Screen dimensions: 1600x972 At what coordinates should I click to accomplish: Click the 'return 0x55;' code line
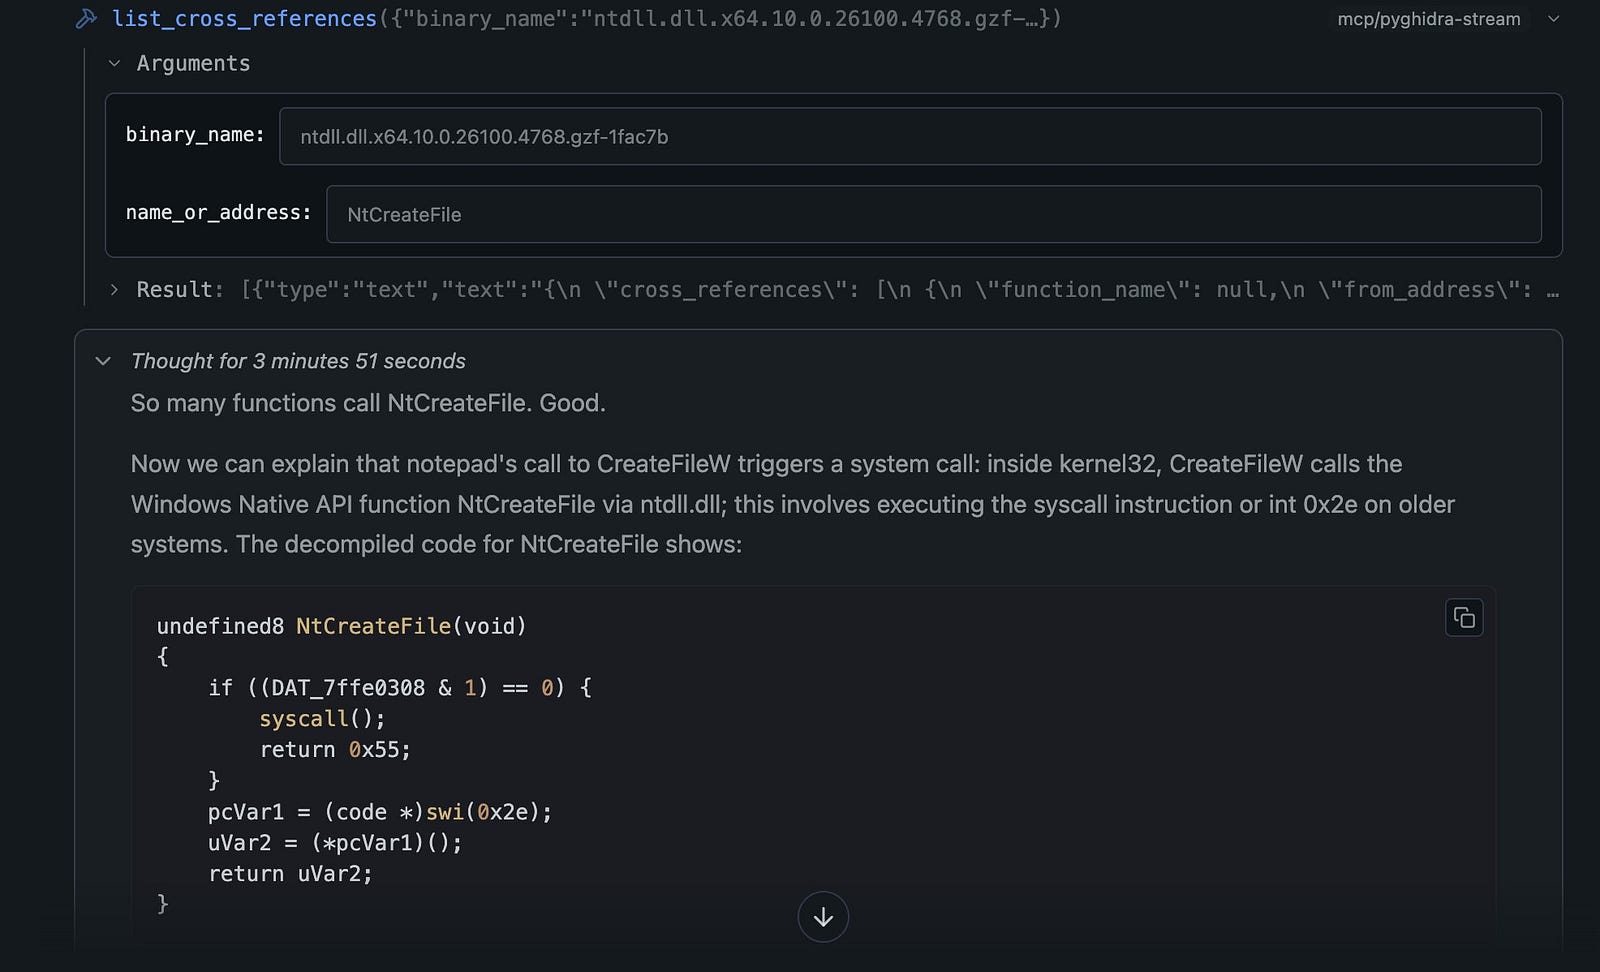pyautogui.click(x=335, y=750)
